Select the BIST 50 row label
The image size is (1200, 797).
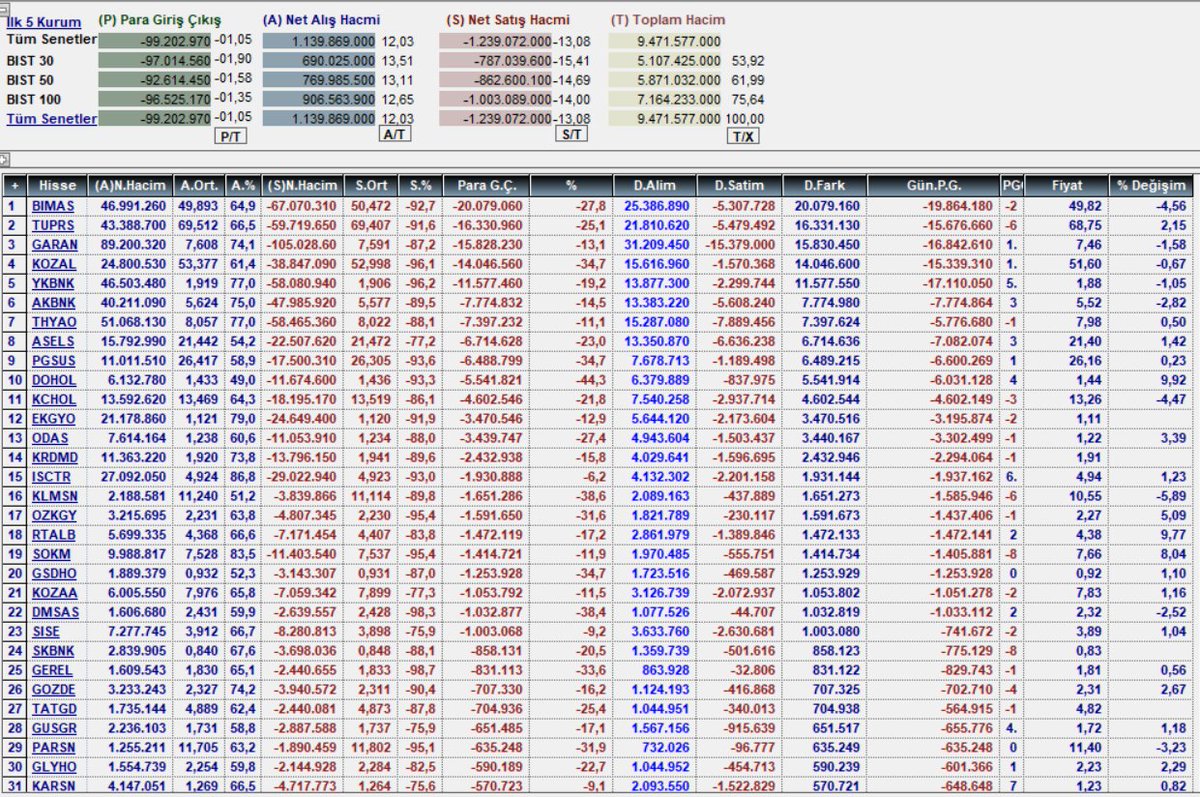pos(30,79)
